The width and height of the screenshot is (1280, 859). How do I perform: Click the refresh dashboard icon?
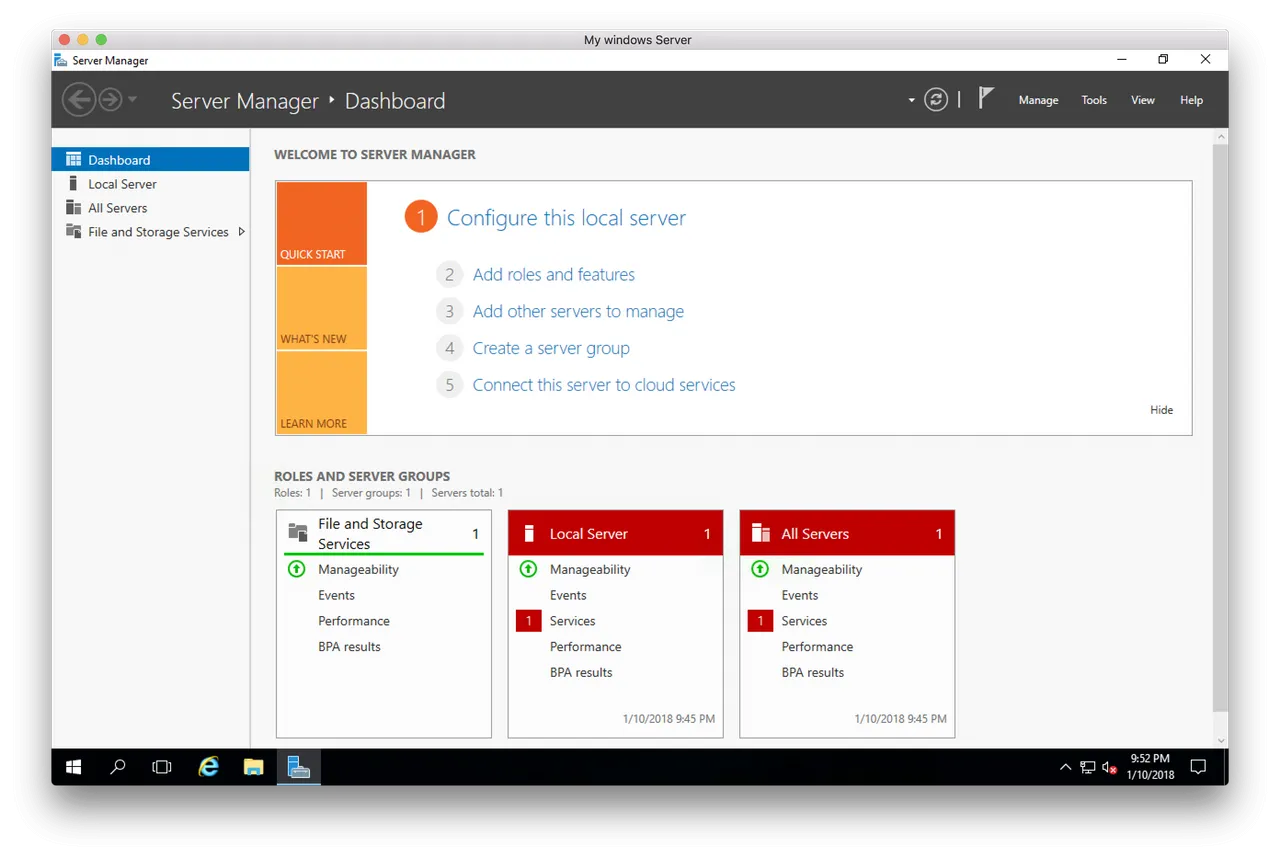point(936,99)
